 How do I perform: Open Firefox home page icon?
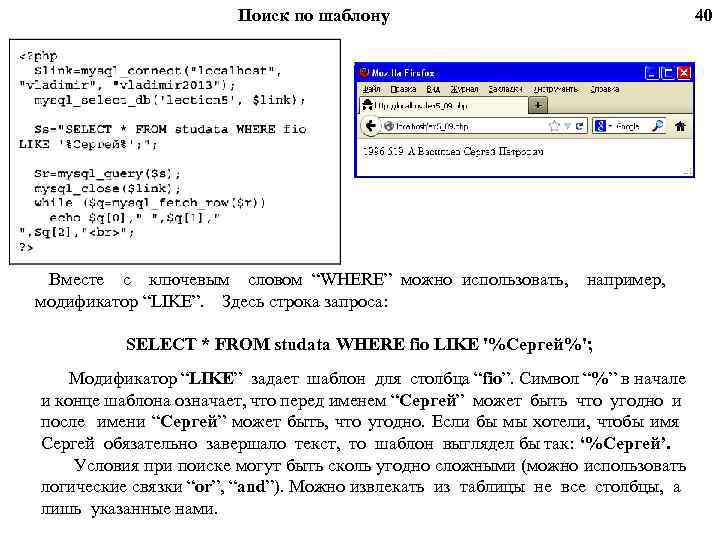coord(680,126)
